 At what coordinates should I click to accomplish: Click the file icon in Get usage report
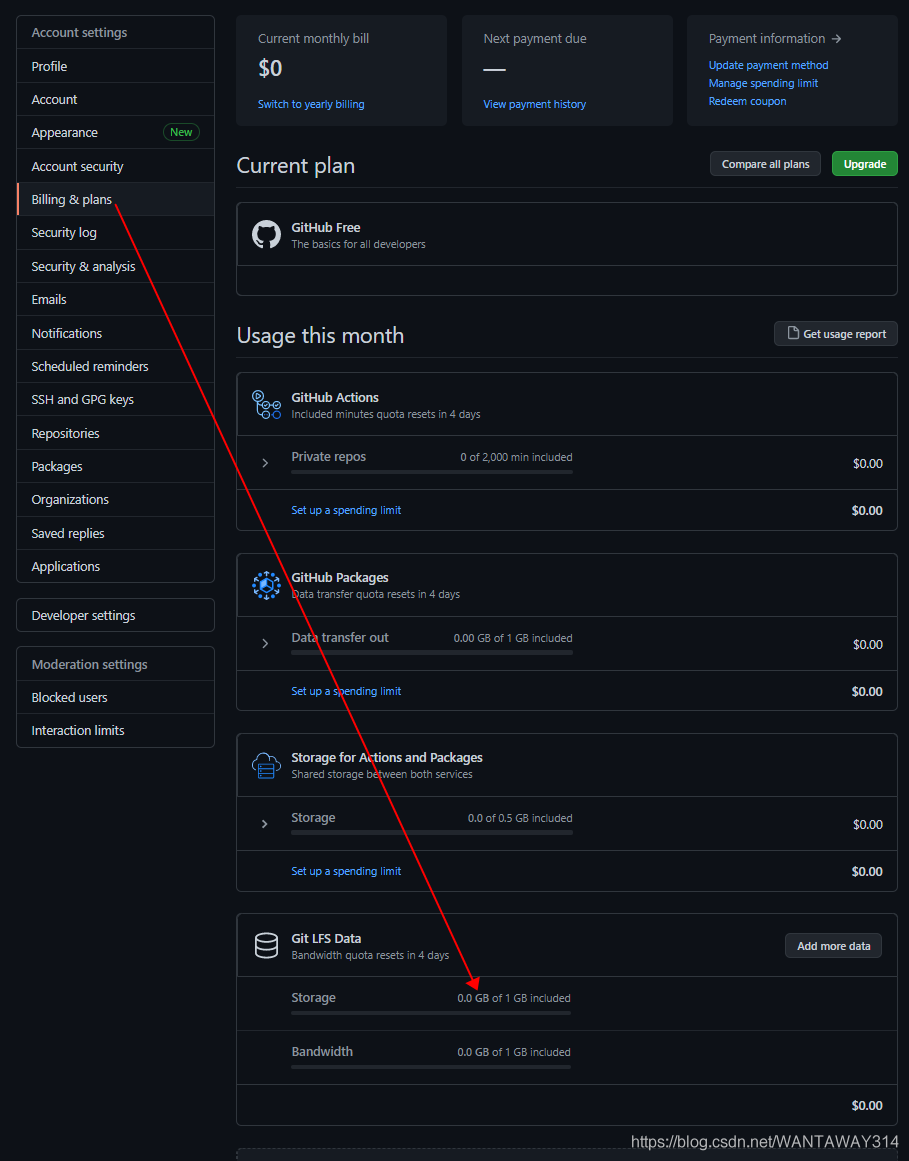click(793, 333)
